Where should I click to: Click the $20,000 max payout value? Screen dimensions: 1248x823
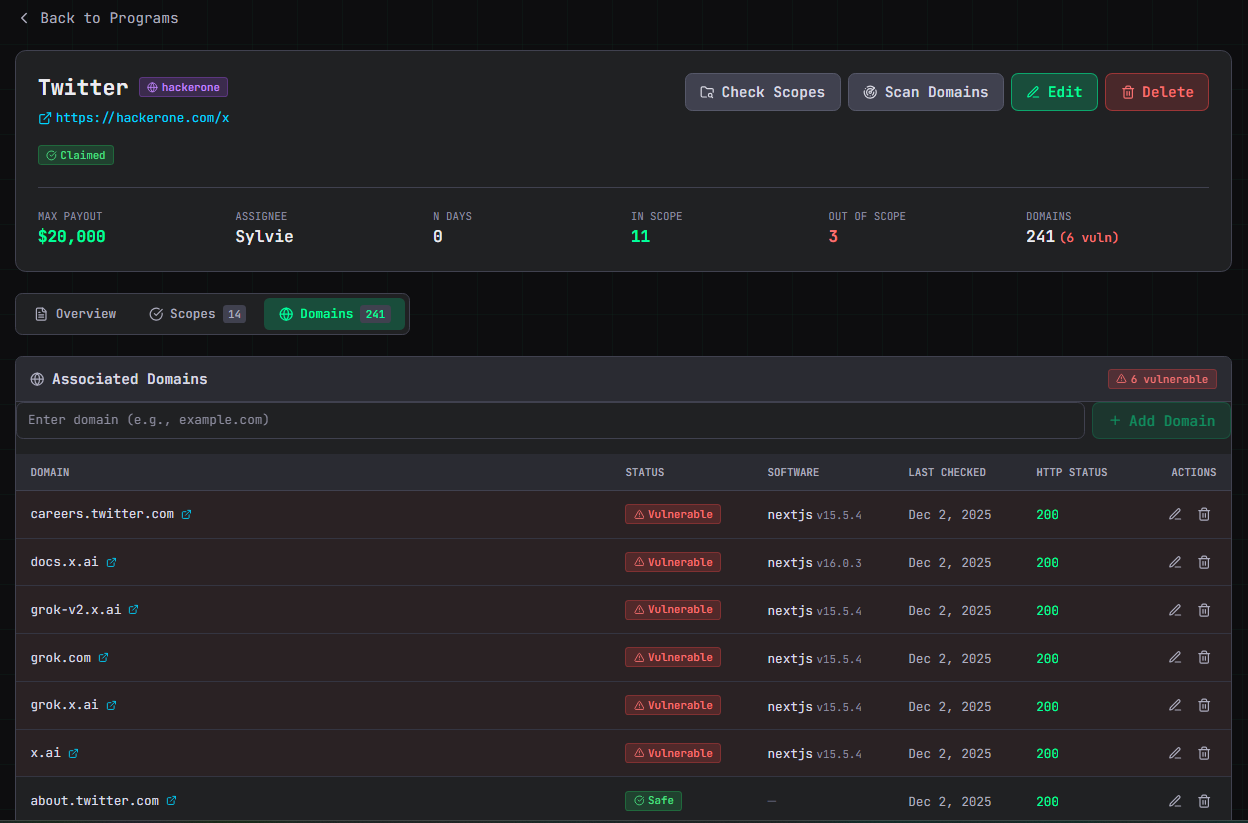click(72, 237)
